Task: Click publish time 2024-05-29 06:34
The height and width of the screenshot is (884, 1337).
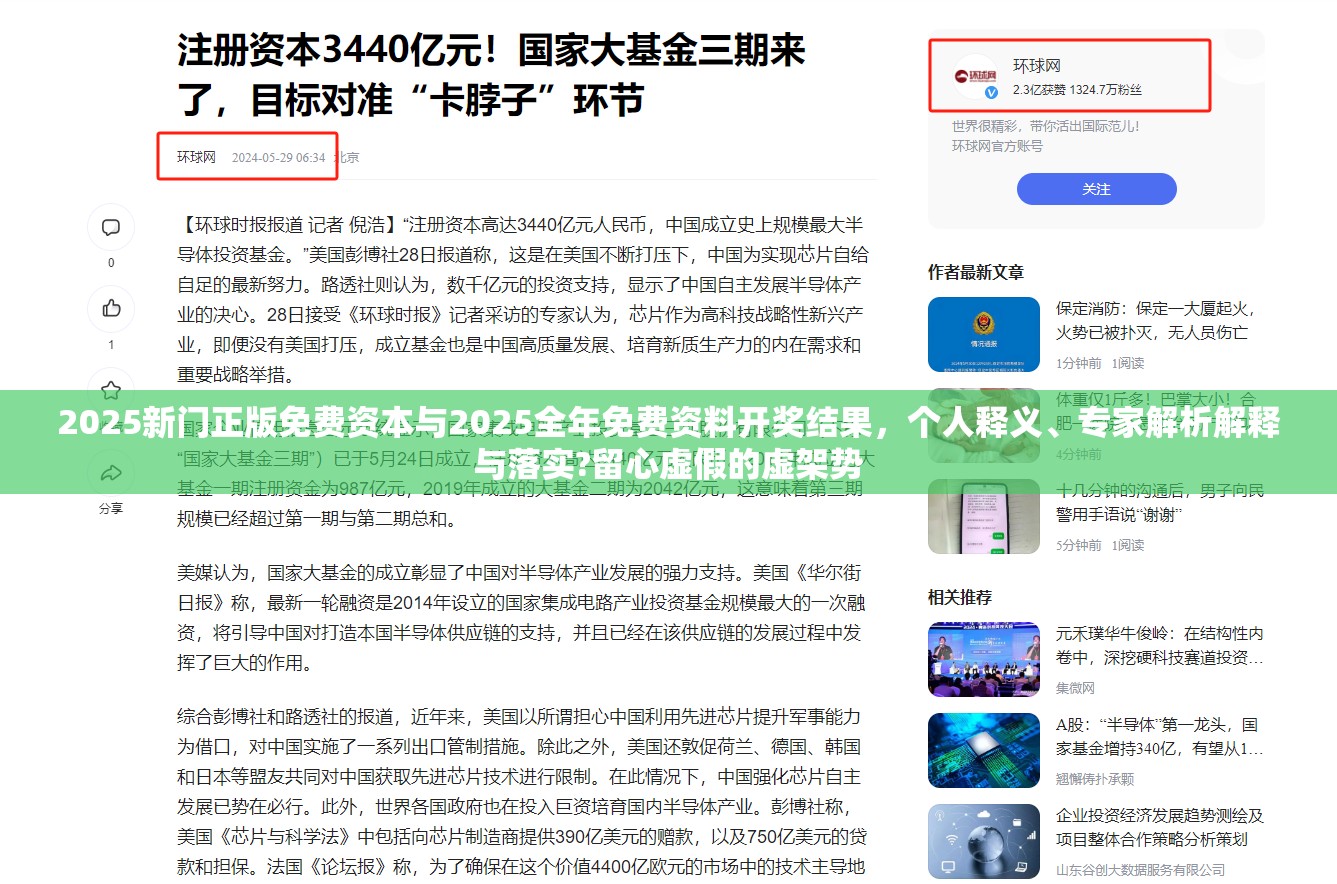Action: click(279, 157)
